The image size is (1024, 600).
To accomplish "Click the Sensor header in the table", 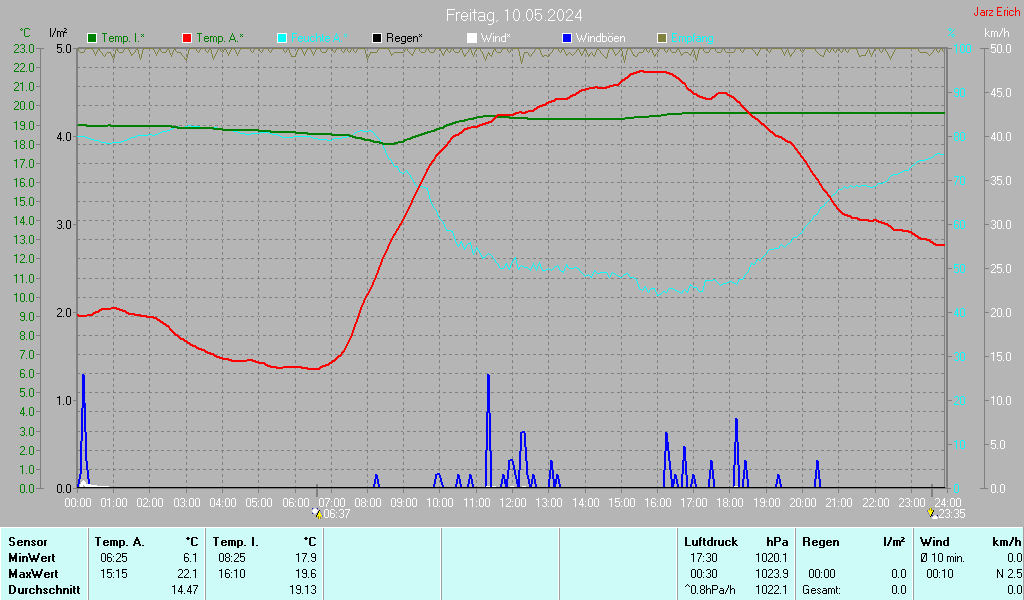I will (x=28, y=542).
